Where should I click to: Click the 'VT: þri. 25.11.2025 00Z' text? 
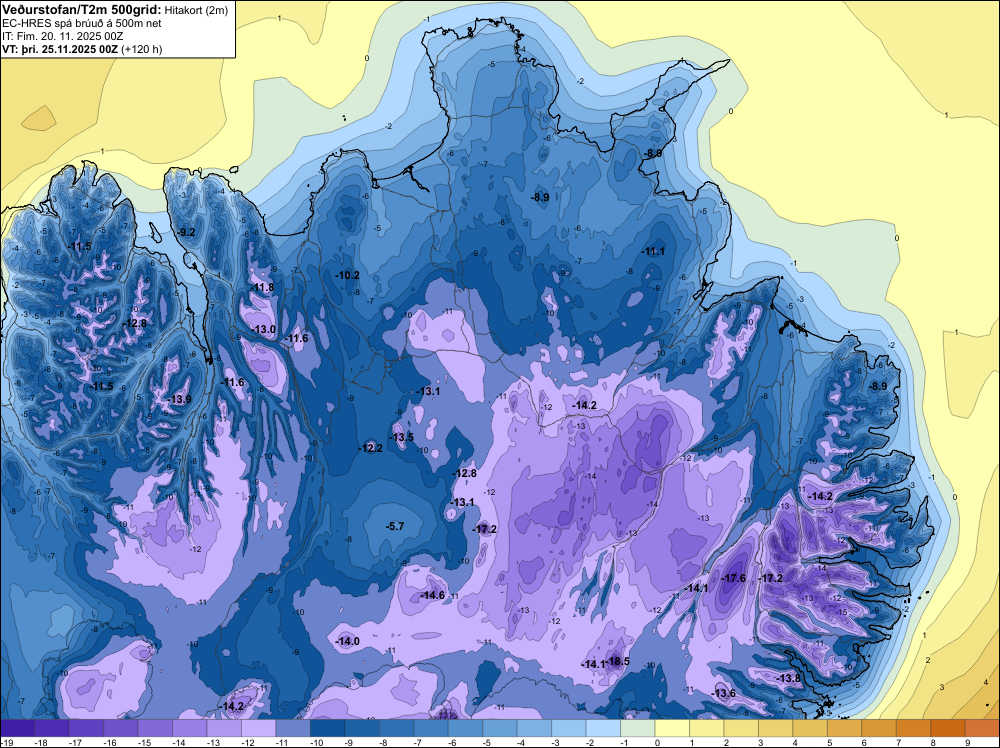[60, 49]
